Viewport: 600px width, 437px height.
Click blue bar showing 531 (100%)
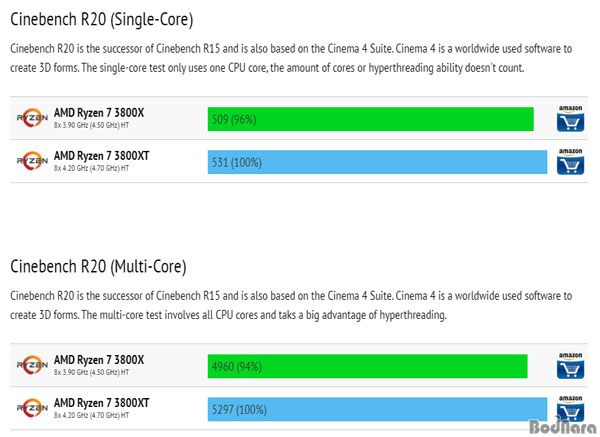[377, 162]
